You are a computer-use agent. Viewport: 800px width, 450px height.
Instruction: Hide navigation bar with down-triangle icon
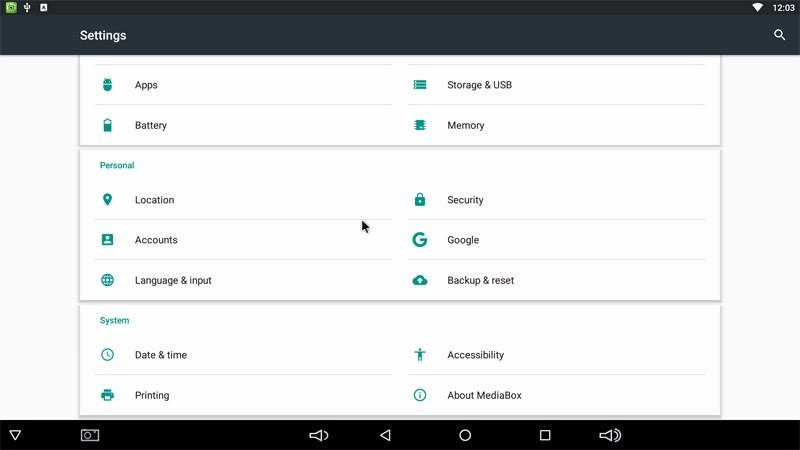coord(15,435)
